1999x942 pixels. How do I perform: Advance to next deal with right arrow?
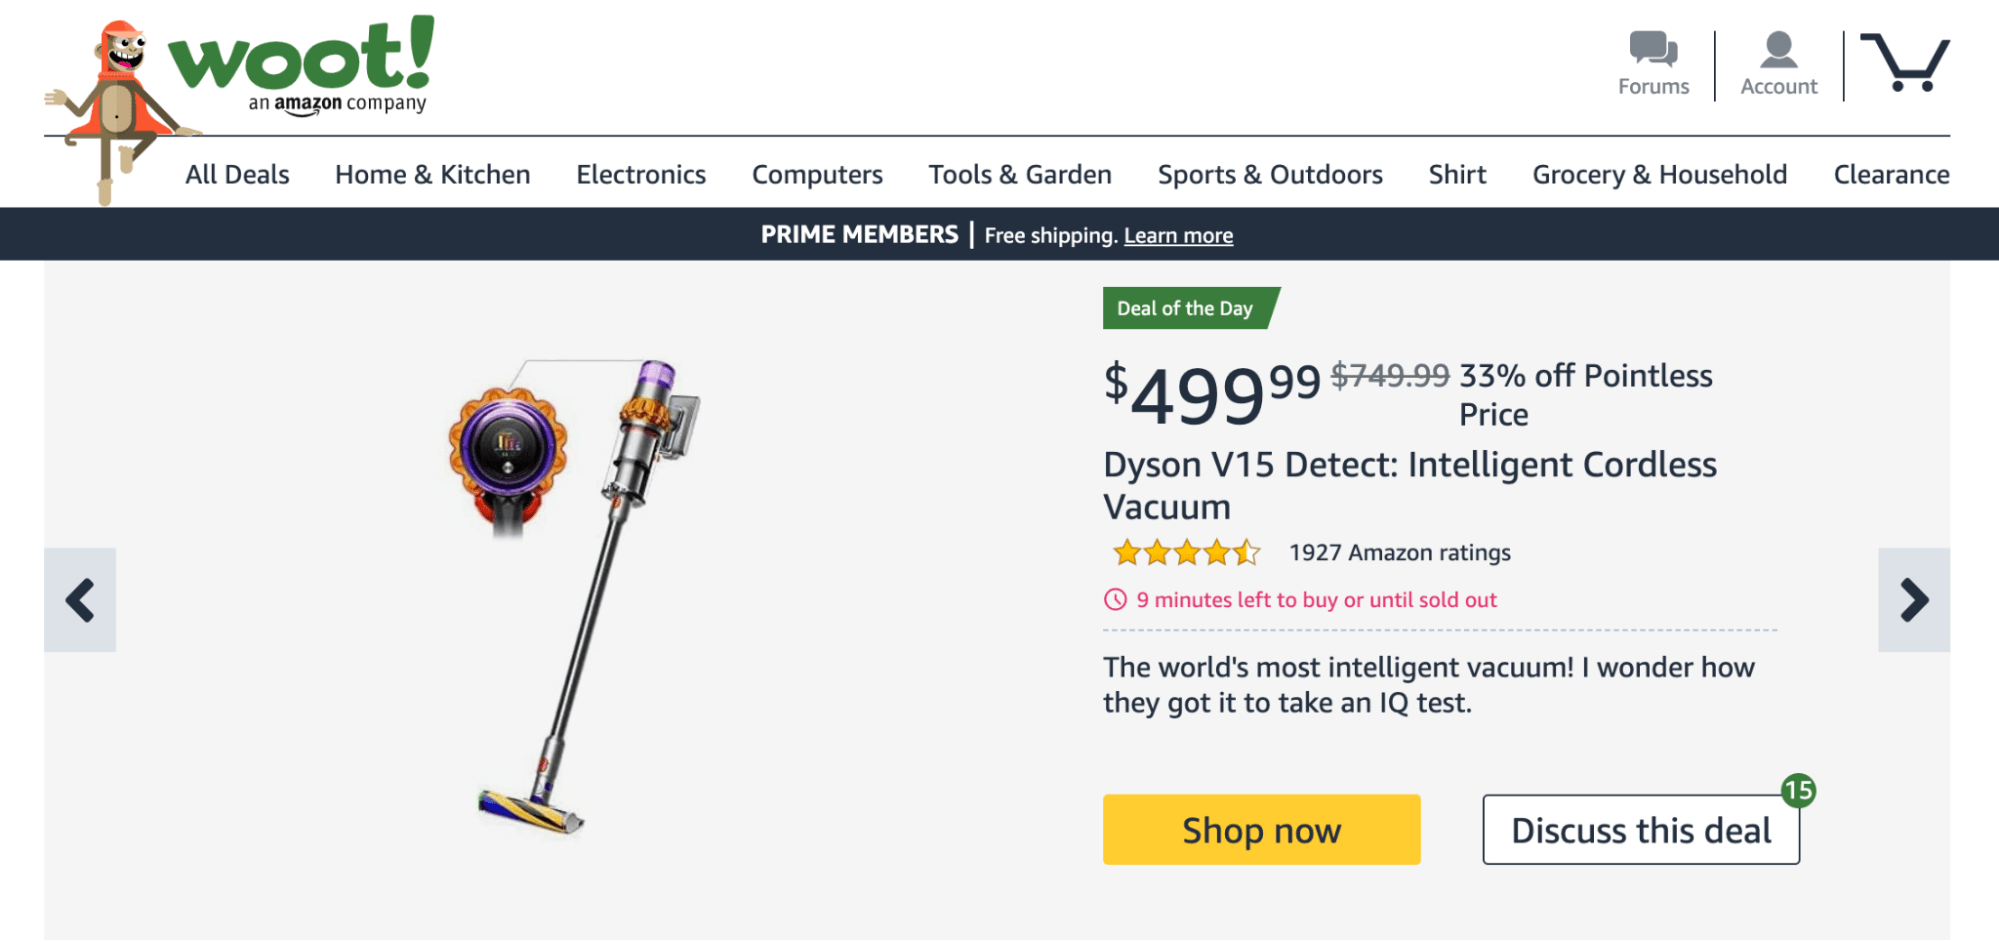1913,600
